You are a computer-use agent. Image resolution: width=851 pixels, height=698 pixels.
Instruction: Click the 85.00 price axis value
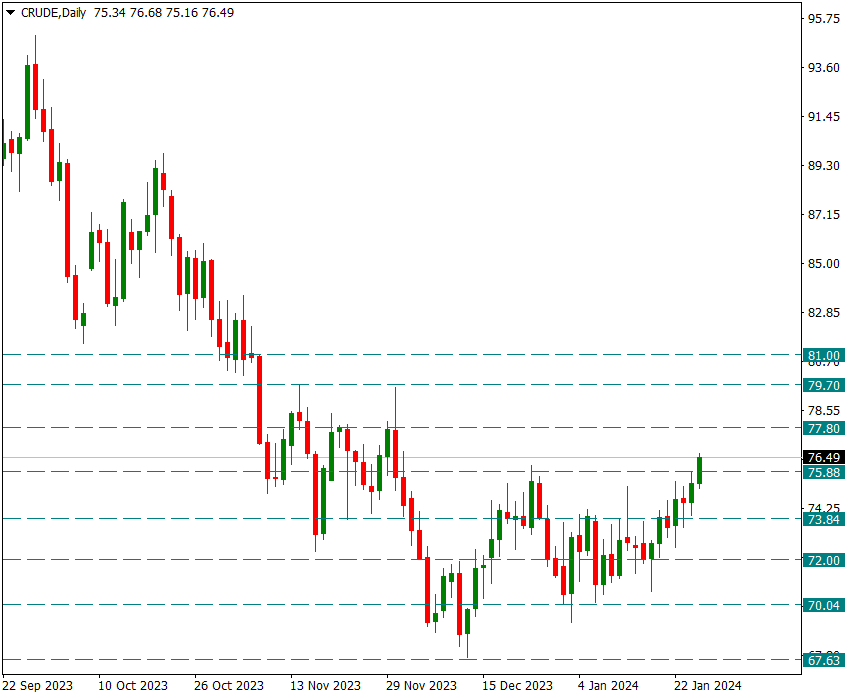pos(824,263)
